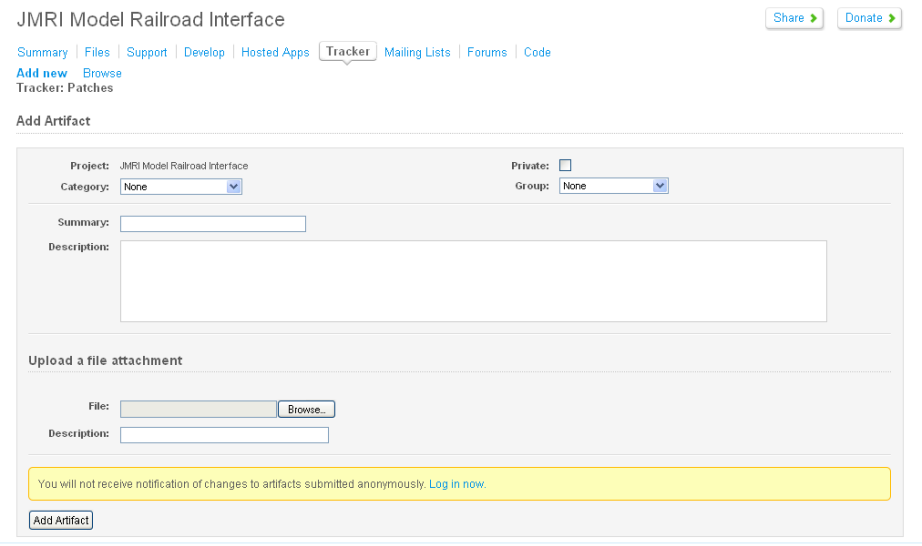Expand the Group dropdown
This screenshot has height=546, width=922.
613,186
